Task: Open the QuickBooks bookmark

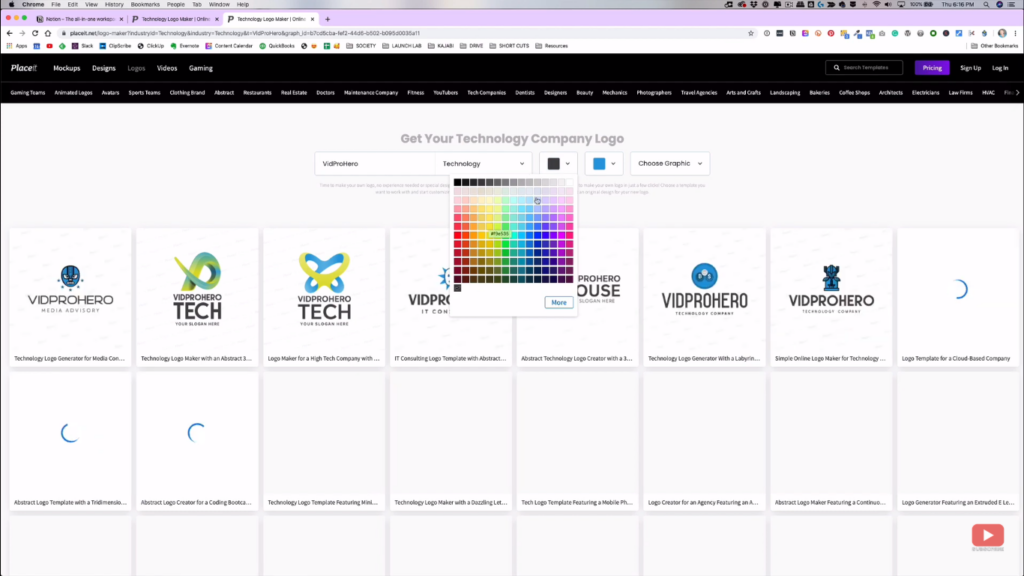Action: pos(277,46)
